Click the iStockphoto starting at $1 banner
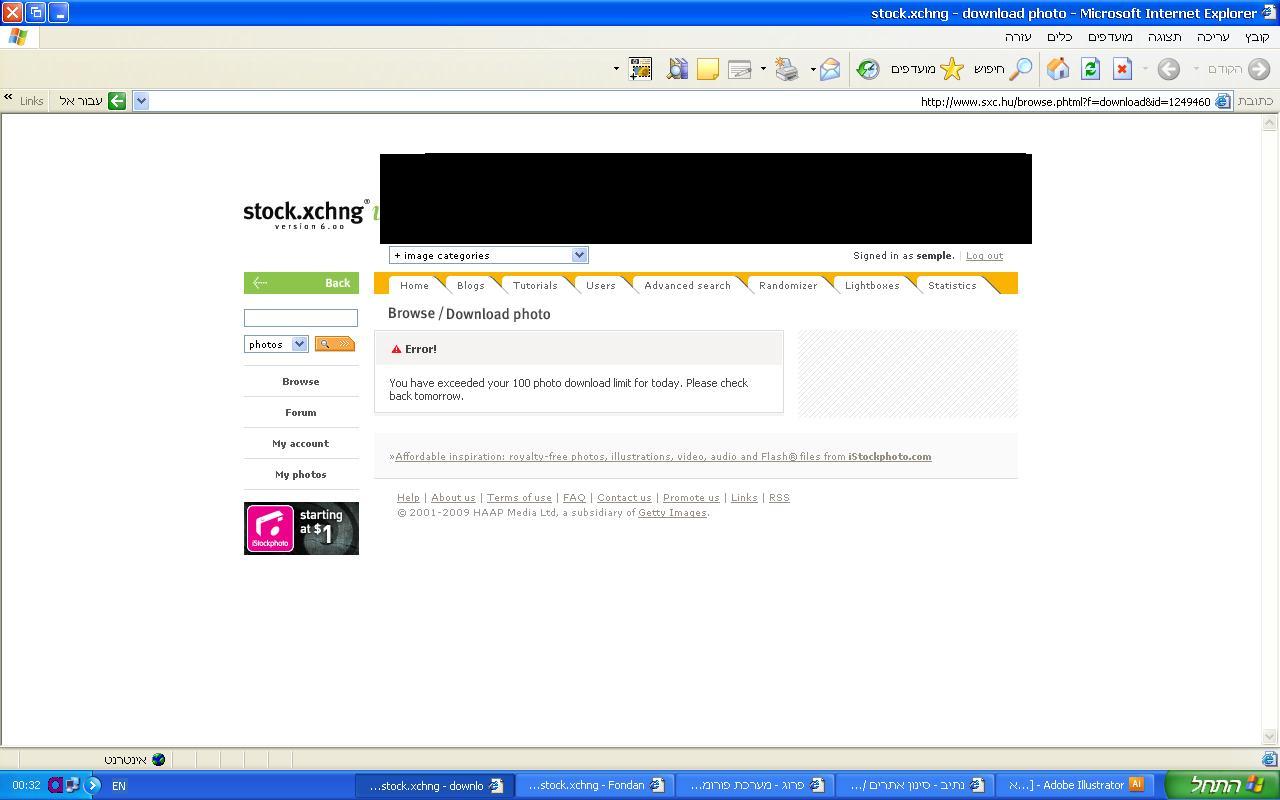 [301, 528]
